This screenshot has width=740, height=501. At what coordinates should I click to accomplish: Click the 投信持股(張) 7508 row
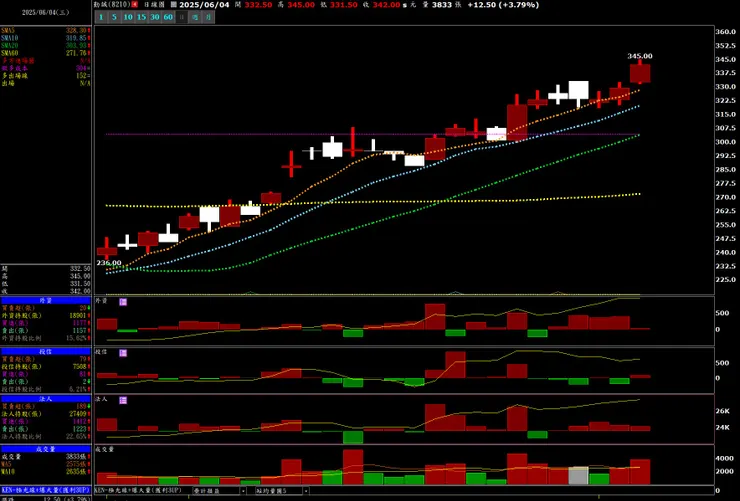point(45,367)
